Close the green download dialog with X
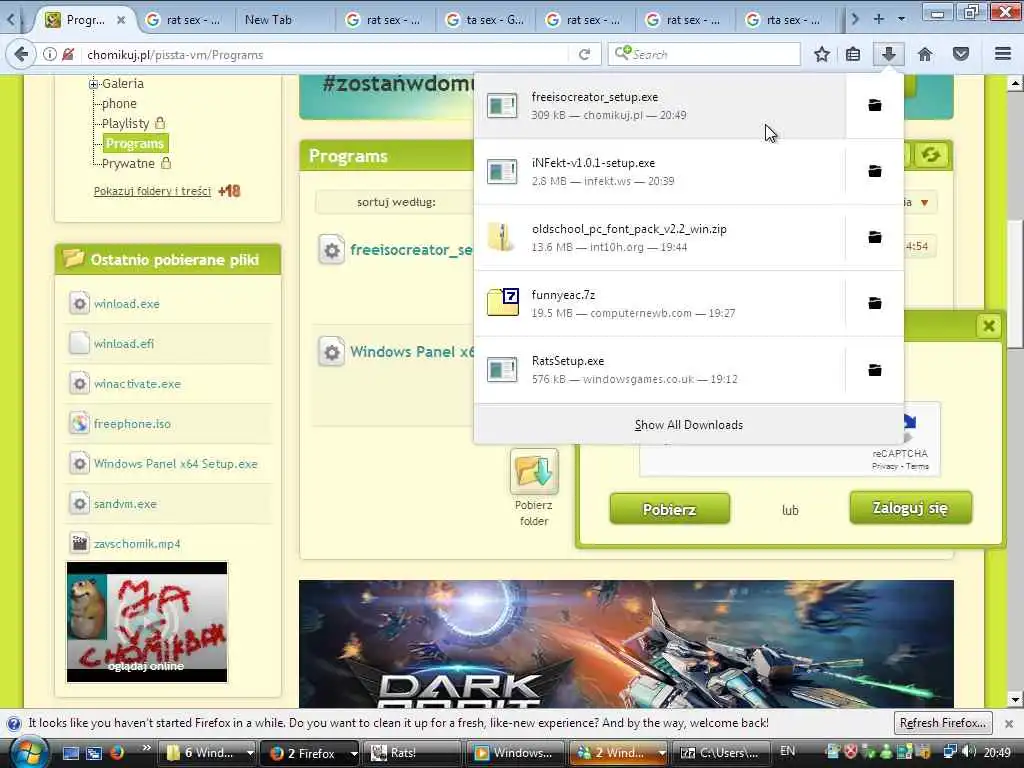 coord(989,326)
